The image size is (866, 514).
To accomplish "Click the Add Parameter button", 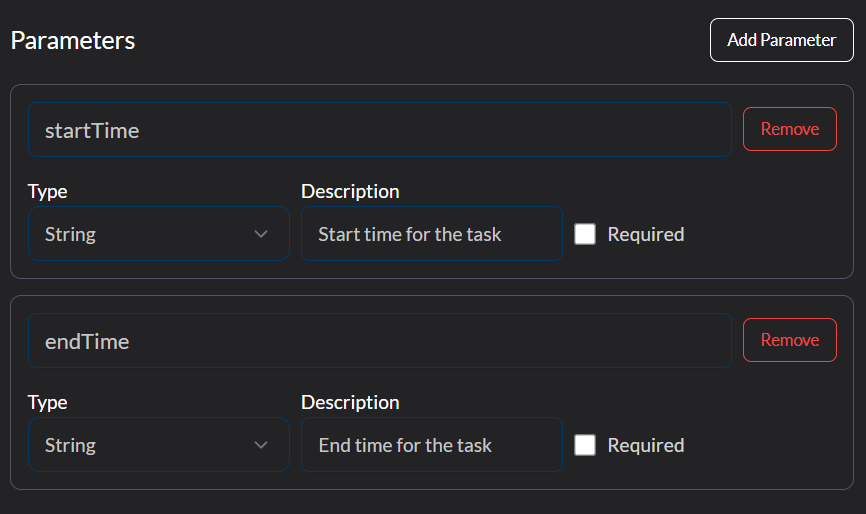I will pos(781,40).
